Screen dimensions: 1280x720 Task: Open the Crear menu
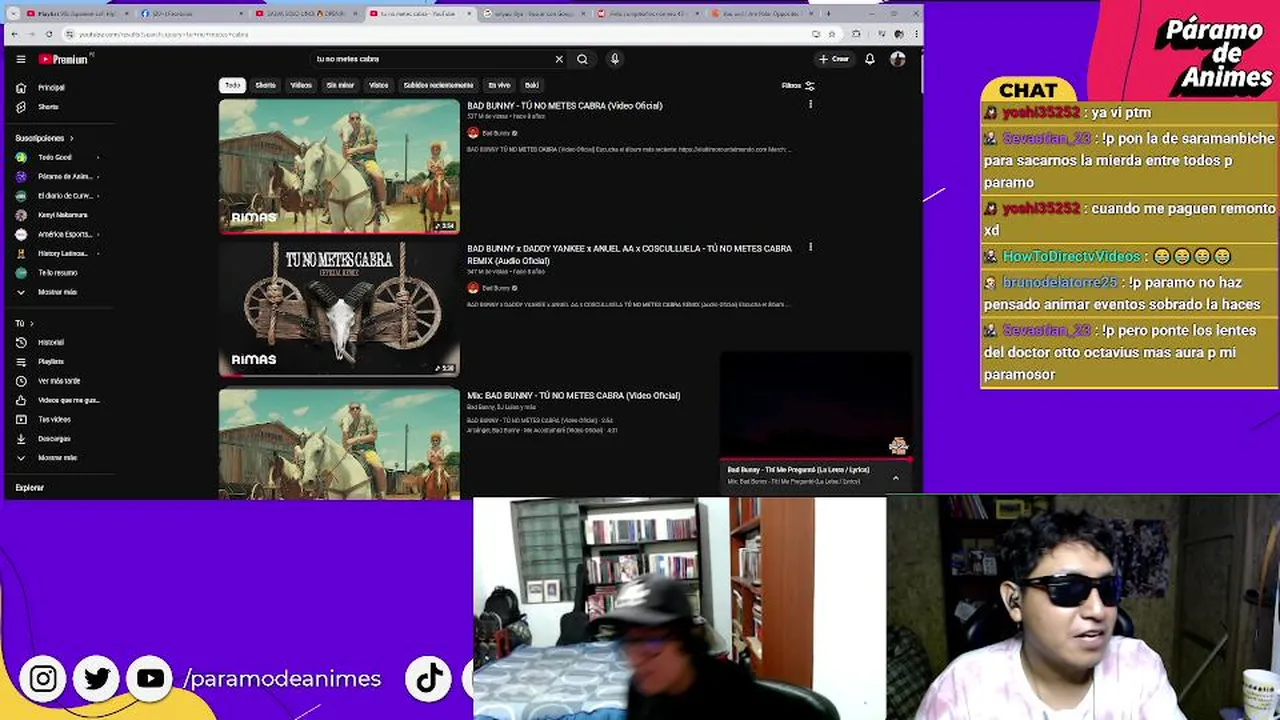[834, 59]
